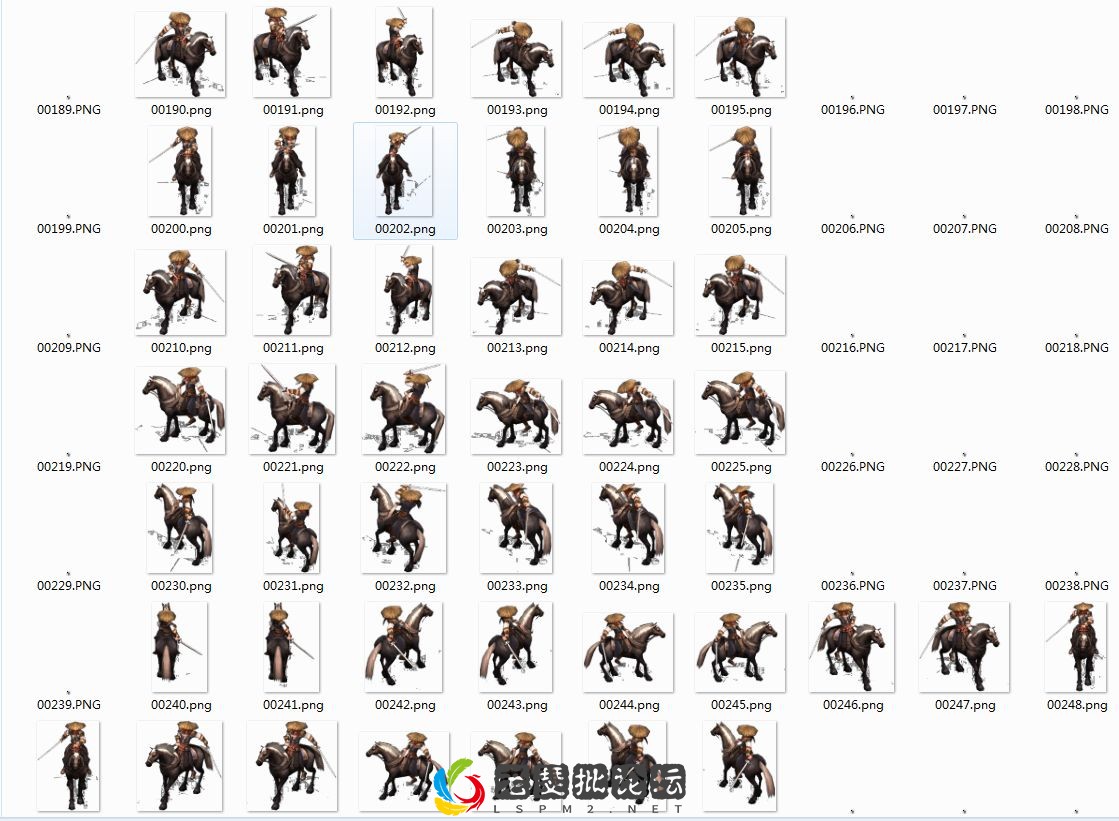Image resolution: width=1119 pixels, height=821 pixels.
Task: Select the 00208.PNG file name
Action: click(1077, 228)
